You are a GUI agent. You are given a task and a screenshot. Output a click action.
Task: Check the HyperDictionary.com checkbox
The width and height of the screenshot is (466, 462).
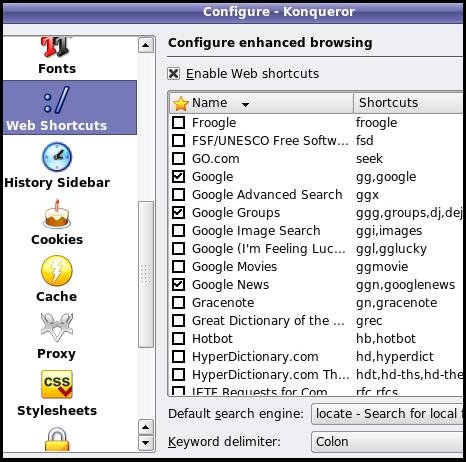click(x=178, y=356)
